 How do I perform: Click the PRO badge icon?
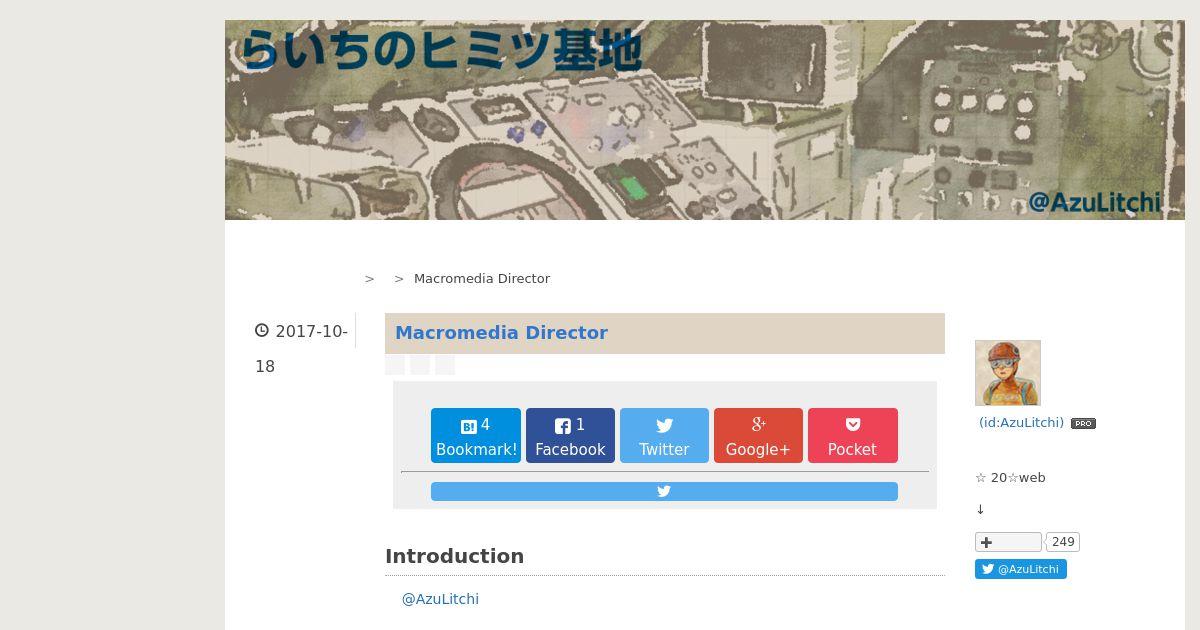(x=1083, y=424)
